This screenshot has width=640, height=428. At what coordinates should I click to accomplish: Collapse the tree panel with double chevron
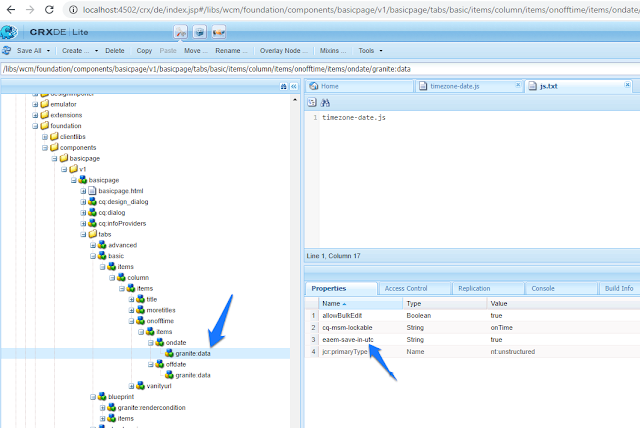pos(294,86)
